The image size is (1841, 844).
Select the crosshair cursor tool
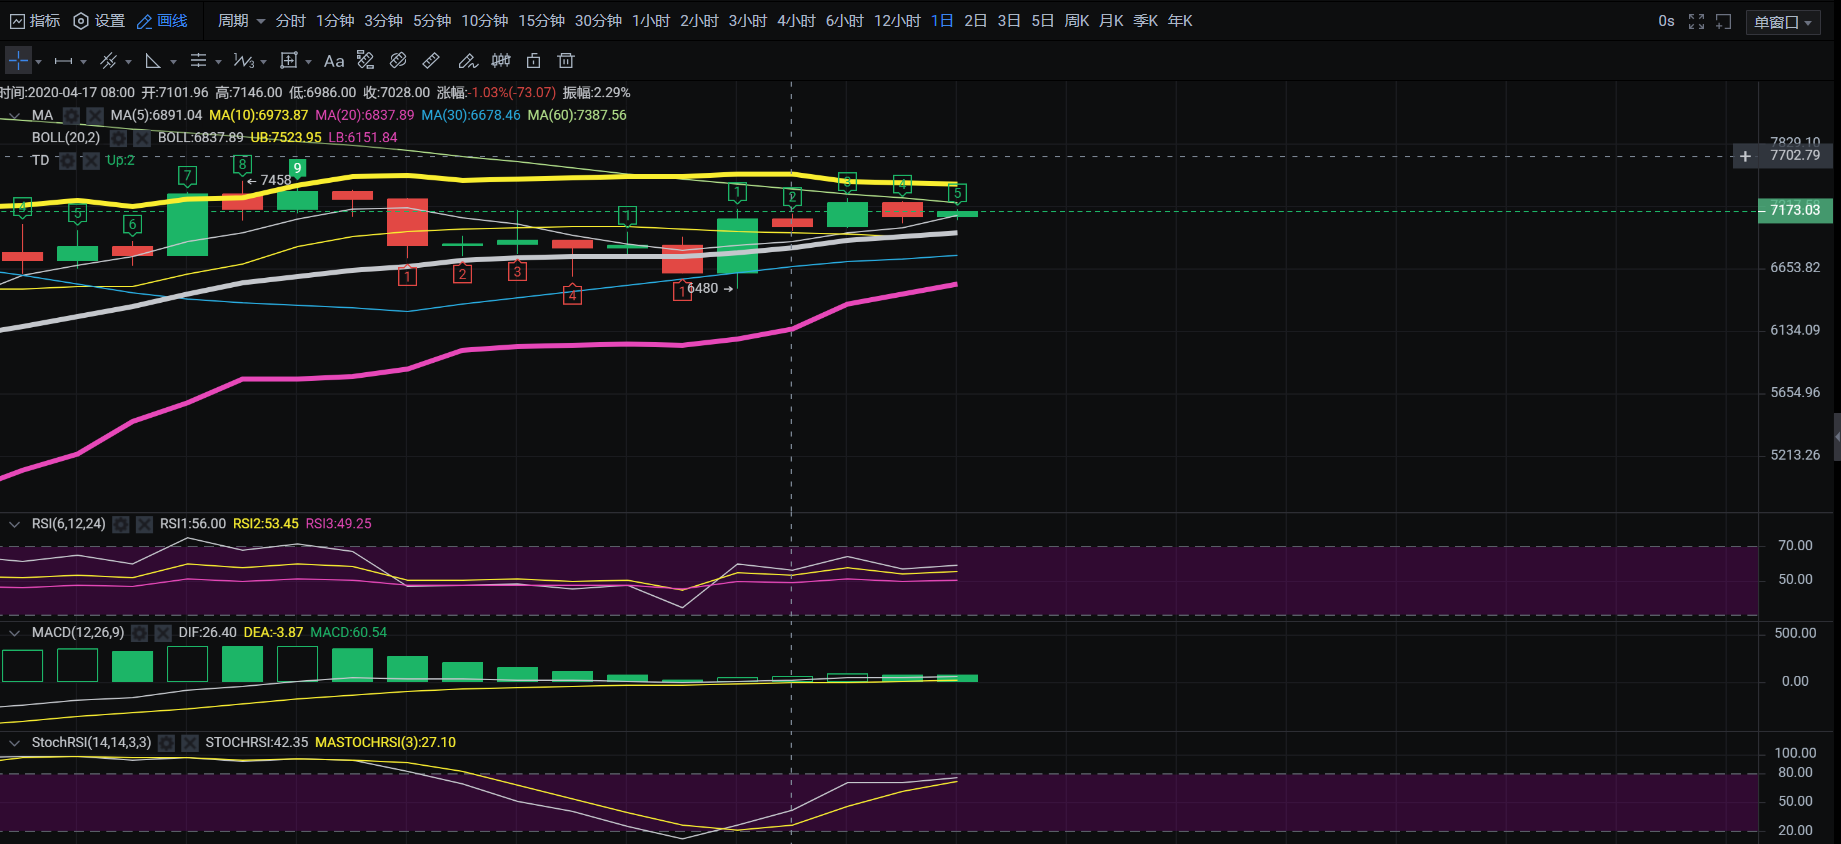pos(18,61)
